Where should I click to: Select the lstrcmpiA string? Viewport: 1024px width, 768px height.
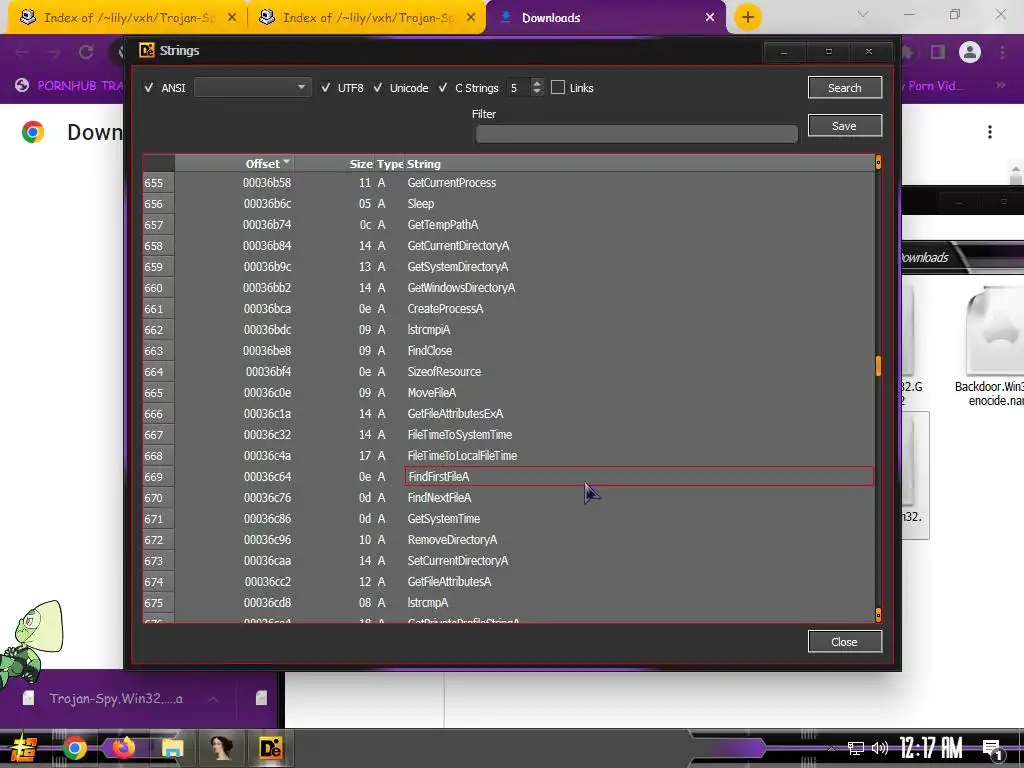click(429, 329)
